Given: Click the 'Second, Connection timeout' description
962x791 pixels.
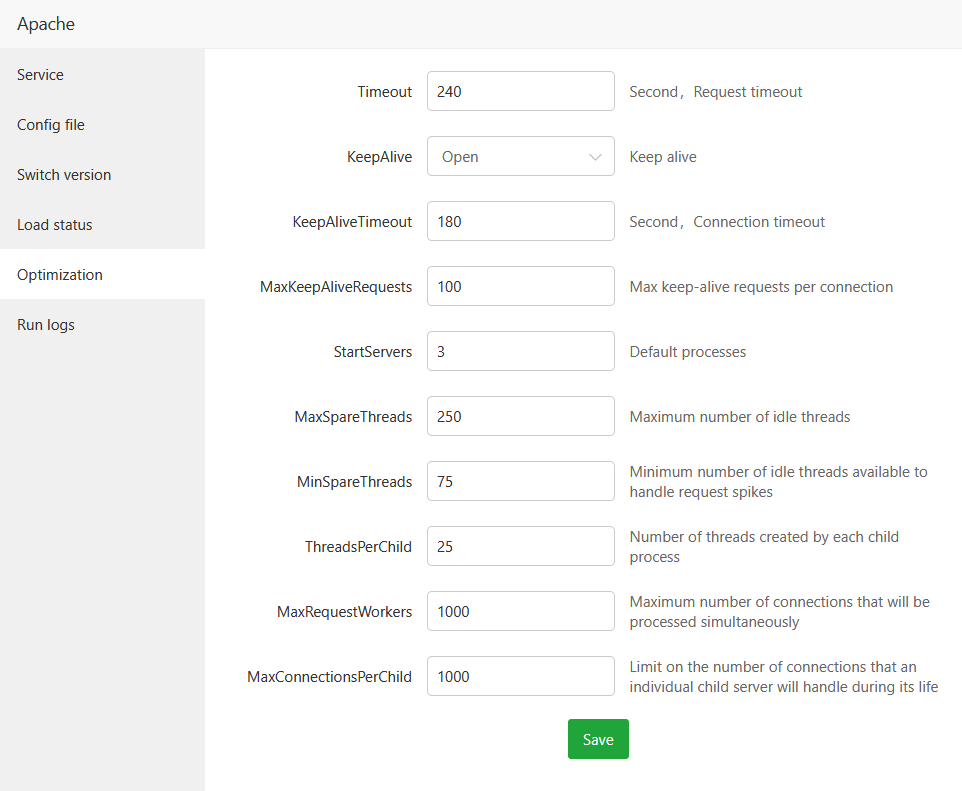Looking at the screenshot, I should click(727, 222).
